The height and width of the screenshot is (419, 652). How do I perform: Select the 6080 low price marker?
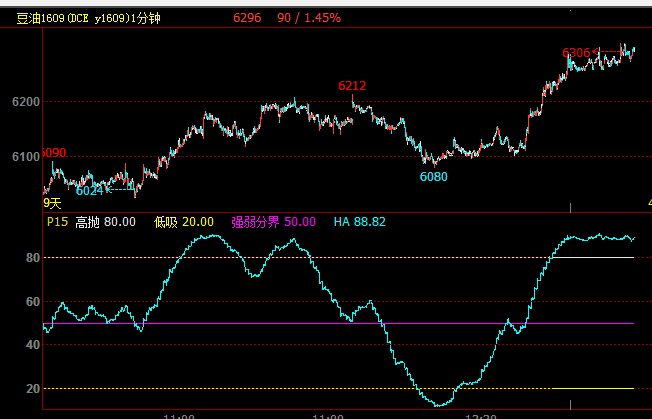pos(434,177)
